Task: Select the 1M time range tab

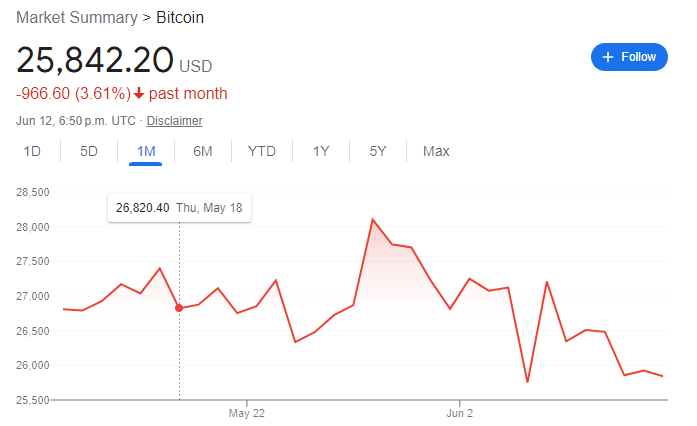Action: 146,151
